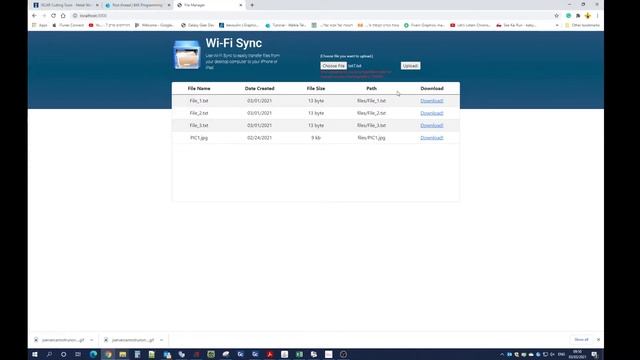Close the File Manager tab

coord(240,5)
